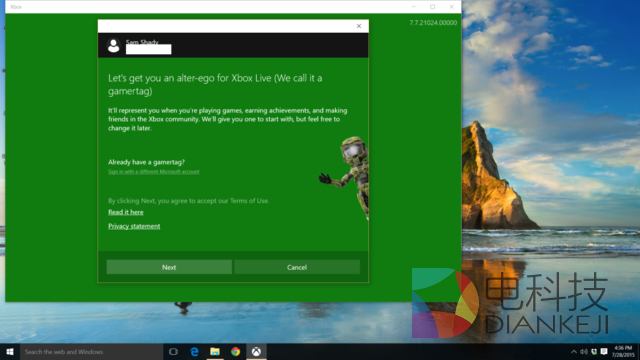Open the Action Center notifications icon
The height and width of the screenshot is (360, 640).
(x=604, y=351)
